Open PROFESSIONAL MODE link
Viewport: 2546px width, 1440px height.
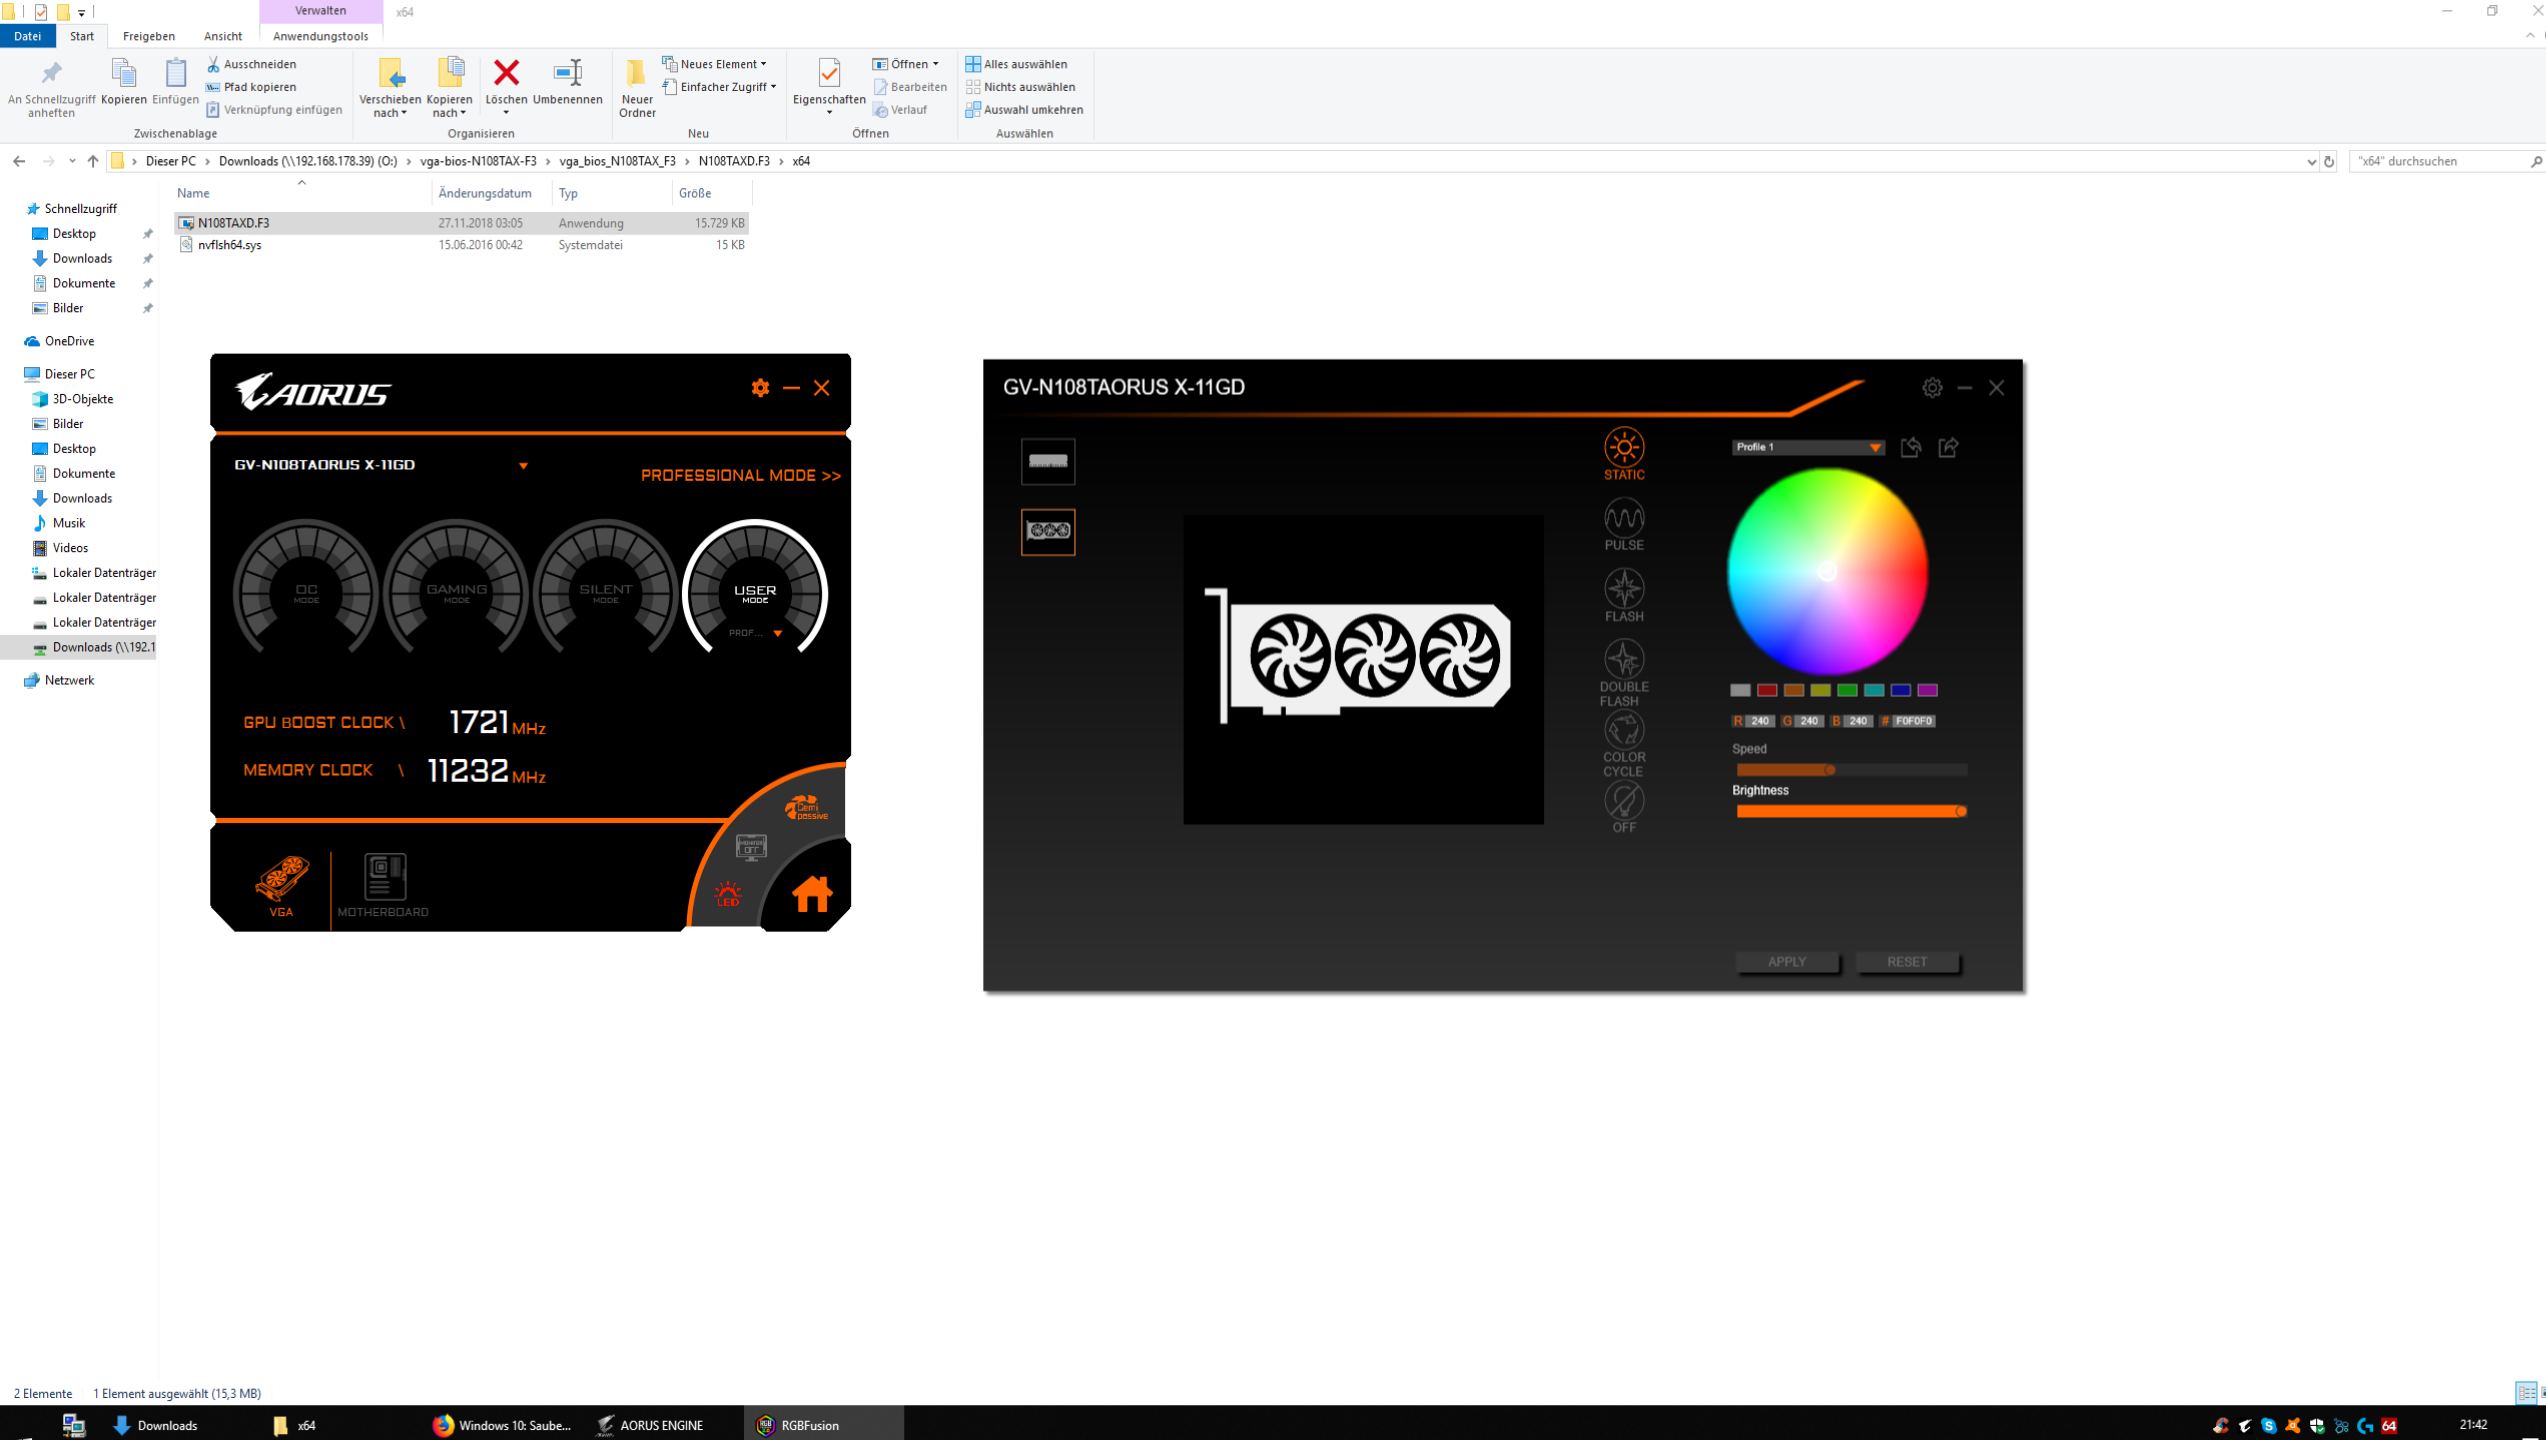[741, 475]
